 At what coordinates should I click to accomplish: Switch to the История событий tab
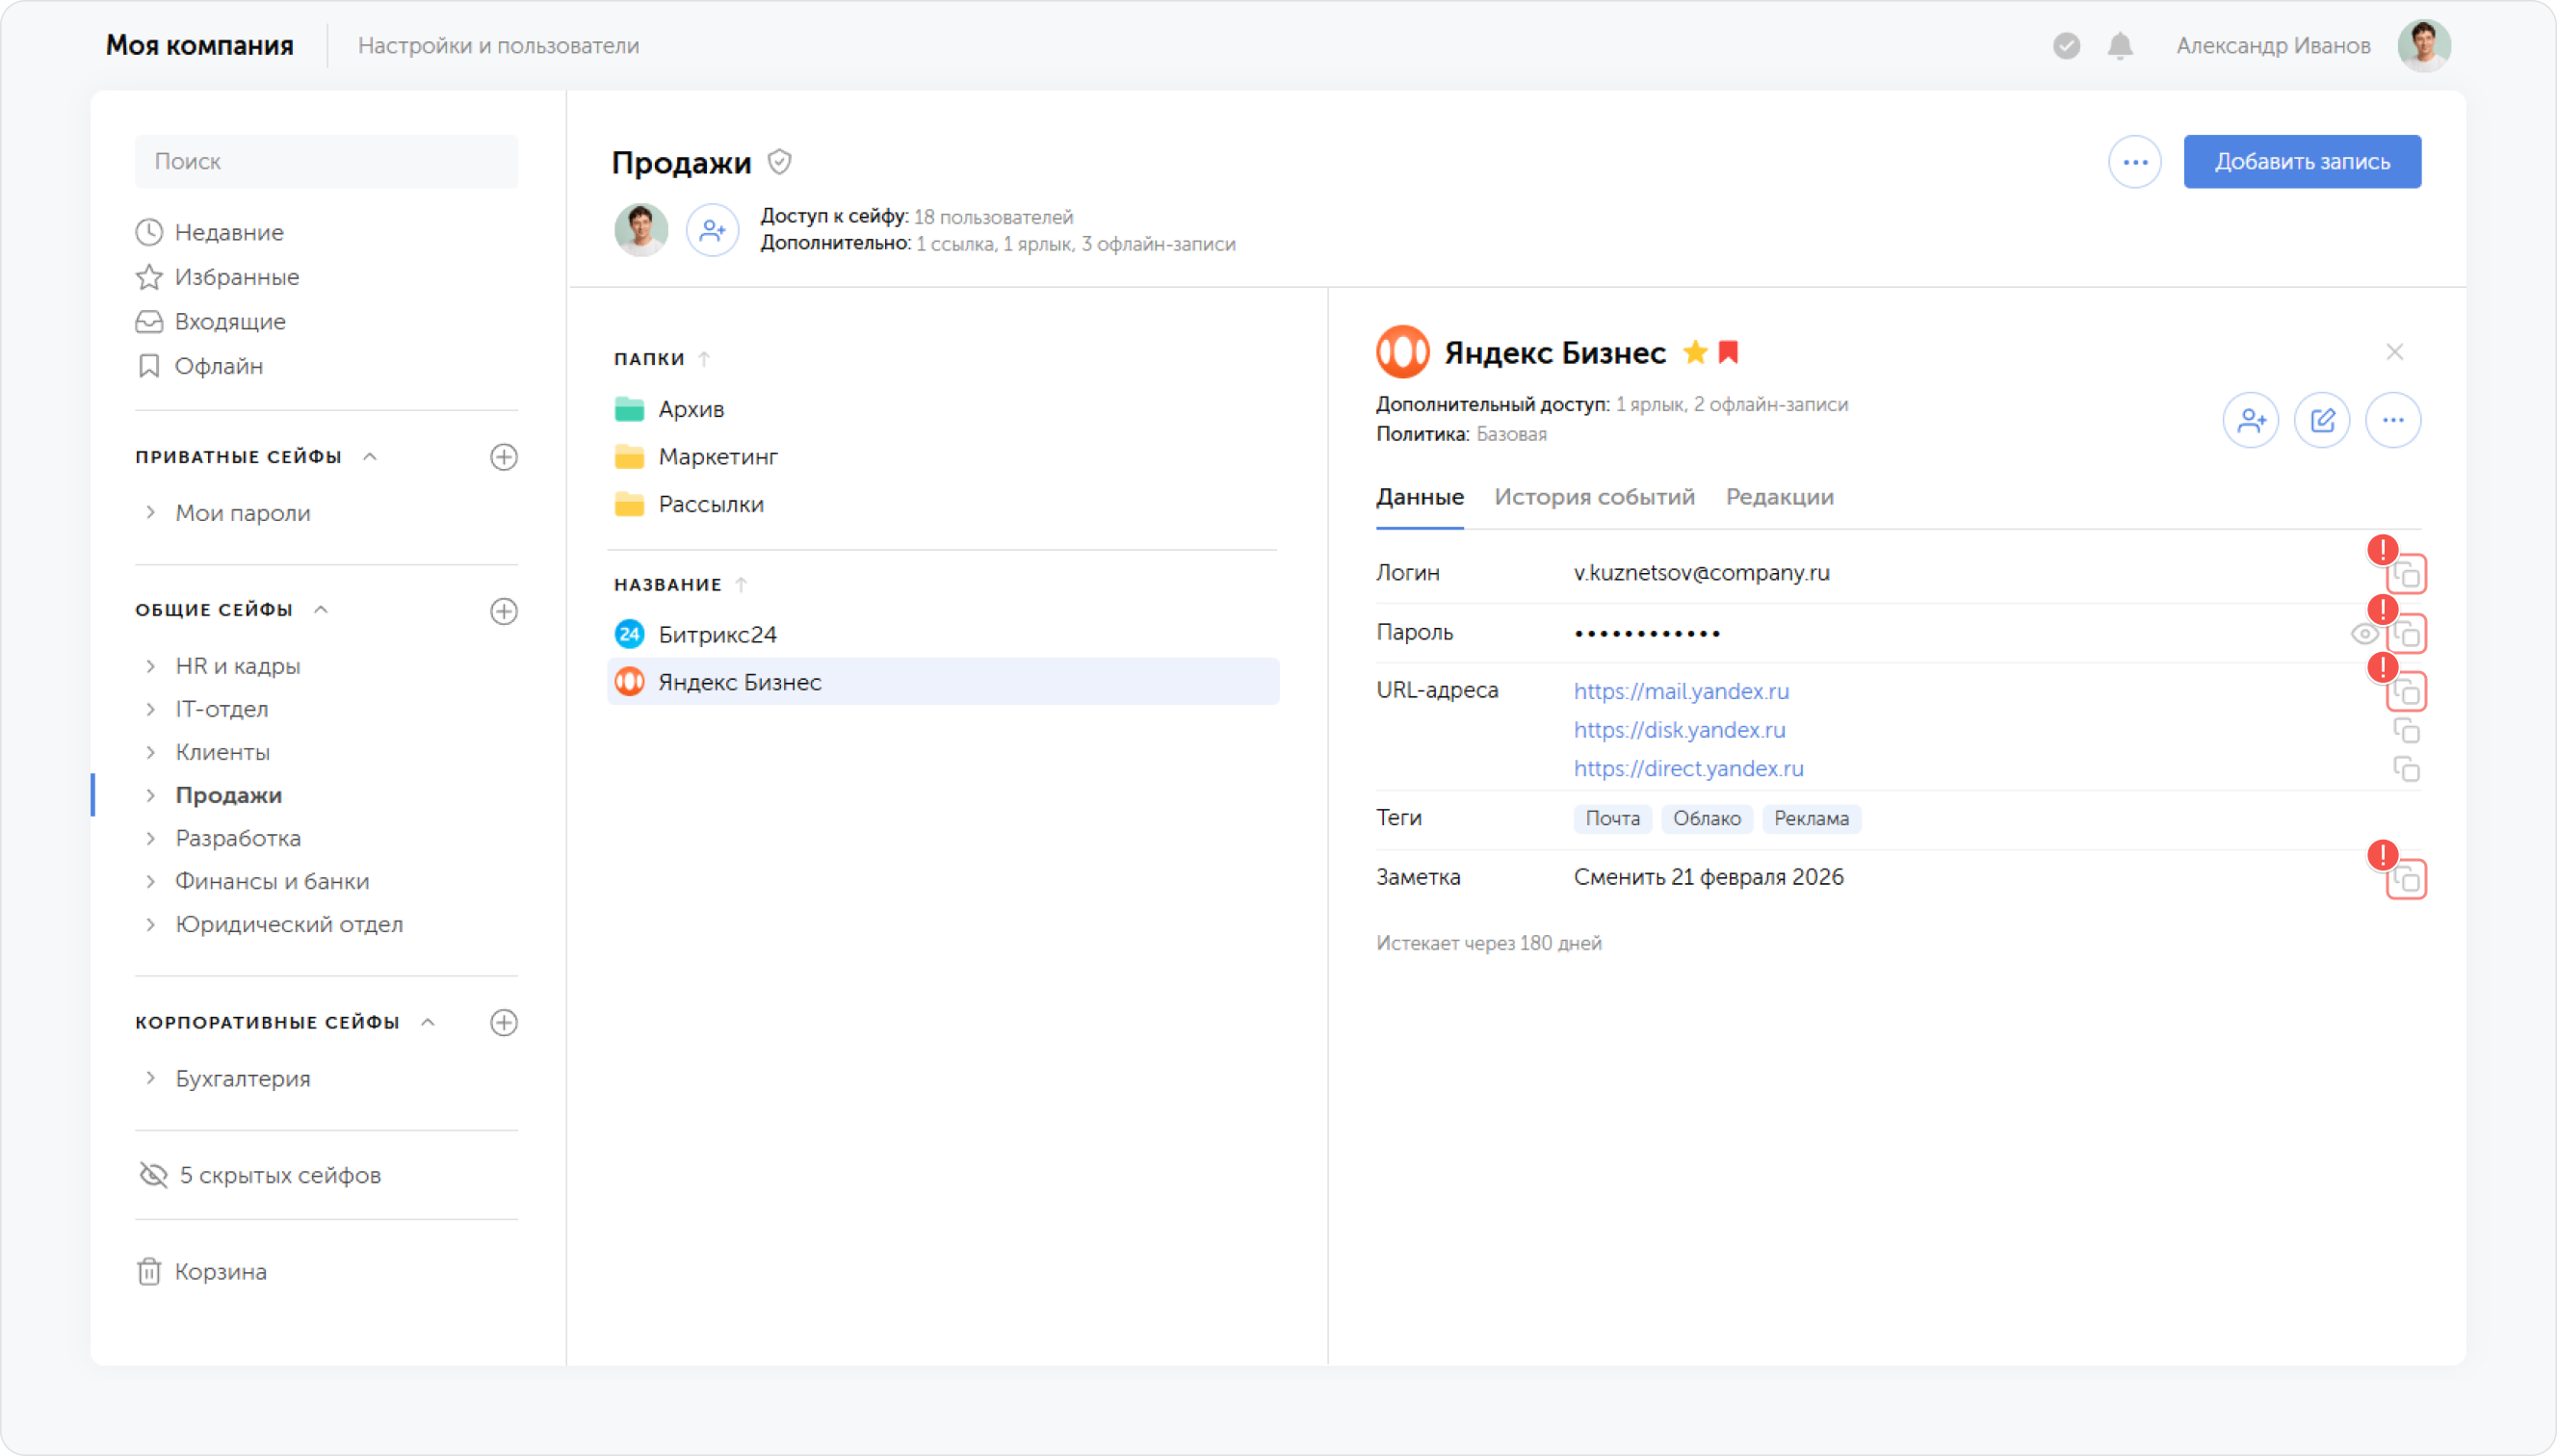[1594, 497]
